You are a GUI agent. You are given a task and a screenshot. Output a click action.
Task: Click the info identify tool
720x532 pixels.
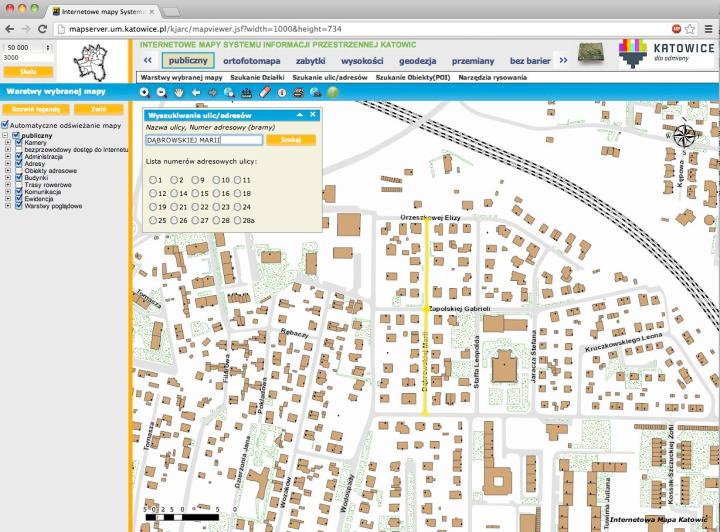pyautogui.click(x=281, y=92)
